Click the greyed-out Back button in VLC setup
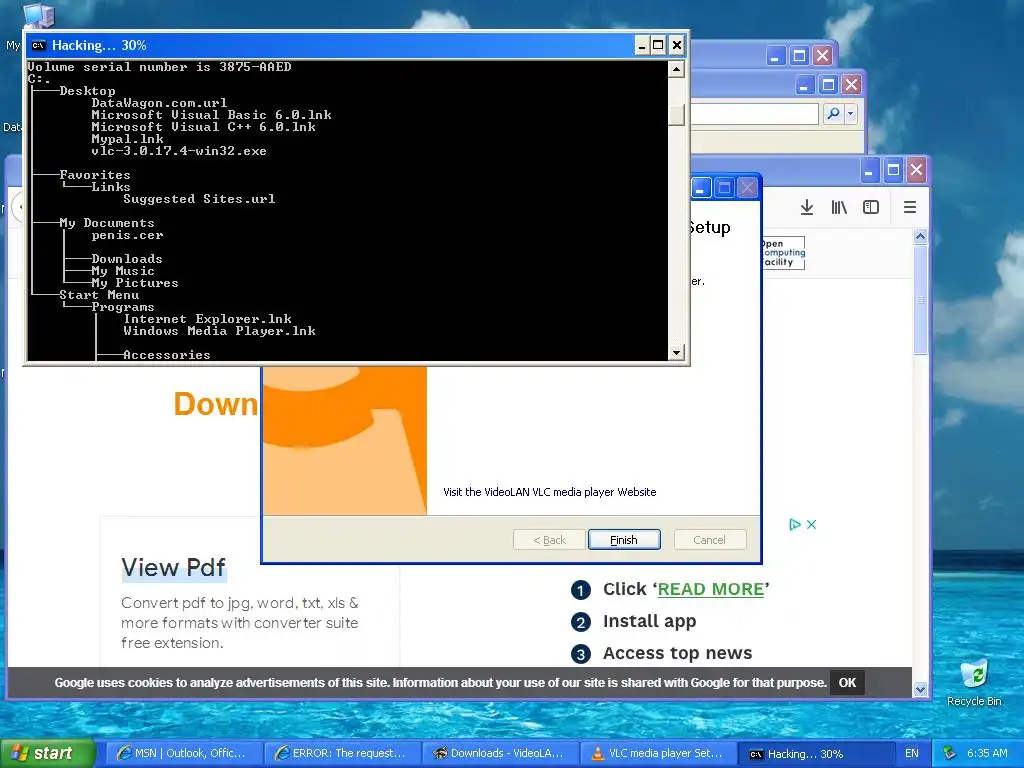 click(549, 540)
